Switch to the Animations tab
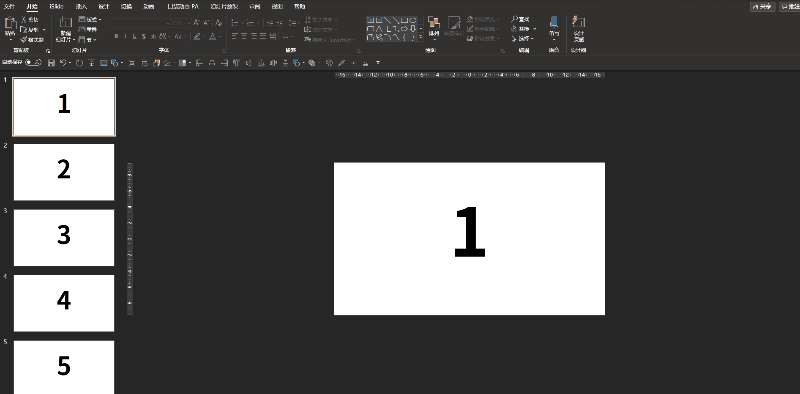 [148, 7]
